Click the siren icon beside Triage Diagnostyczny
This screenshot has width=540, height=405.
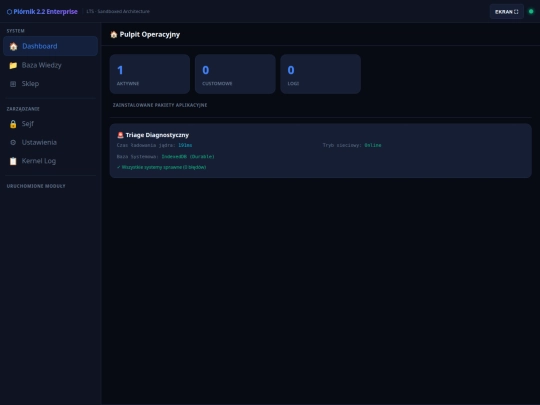coord(120,135)
